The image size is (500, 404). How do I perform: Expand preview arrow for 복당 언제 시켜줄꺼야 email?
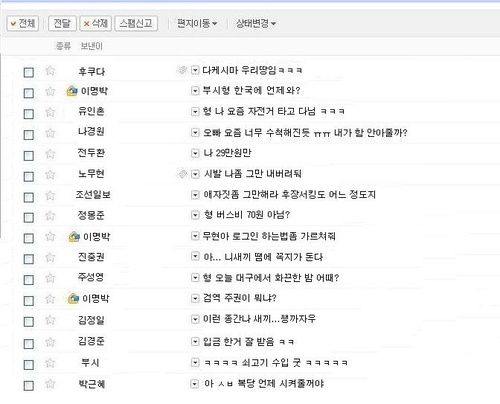(194, 383)
